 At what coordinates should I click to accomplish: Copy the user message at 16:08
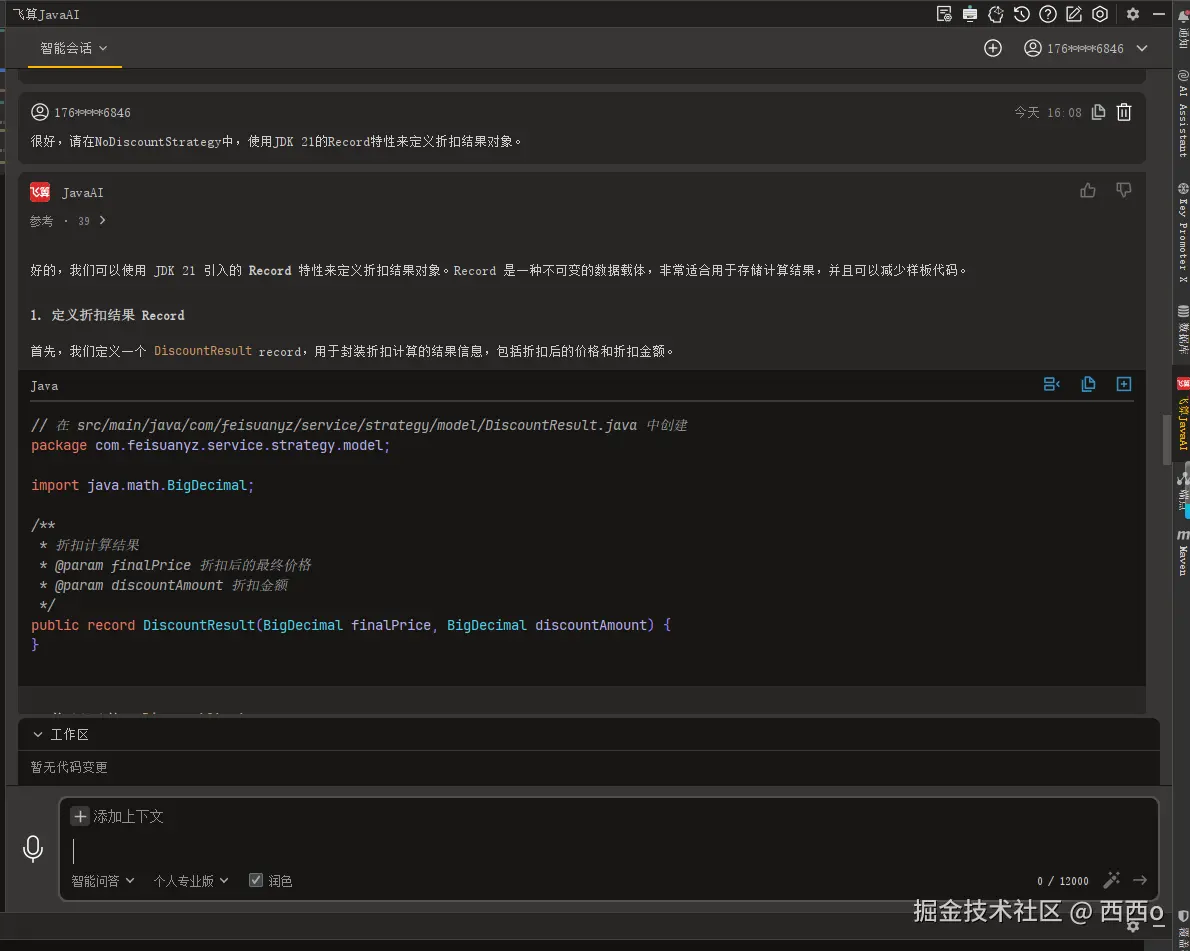pyautogui.click(x=1098, y=112)
